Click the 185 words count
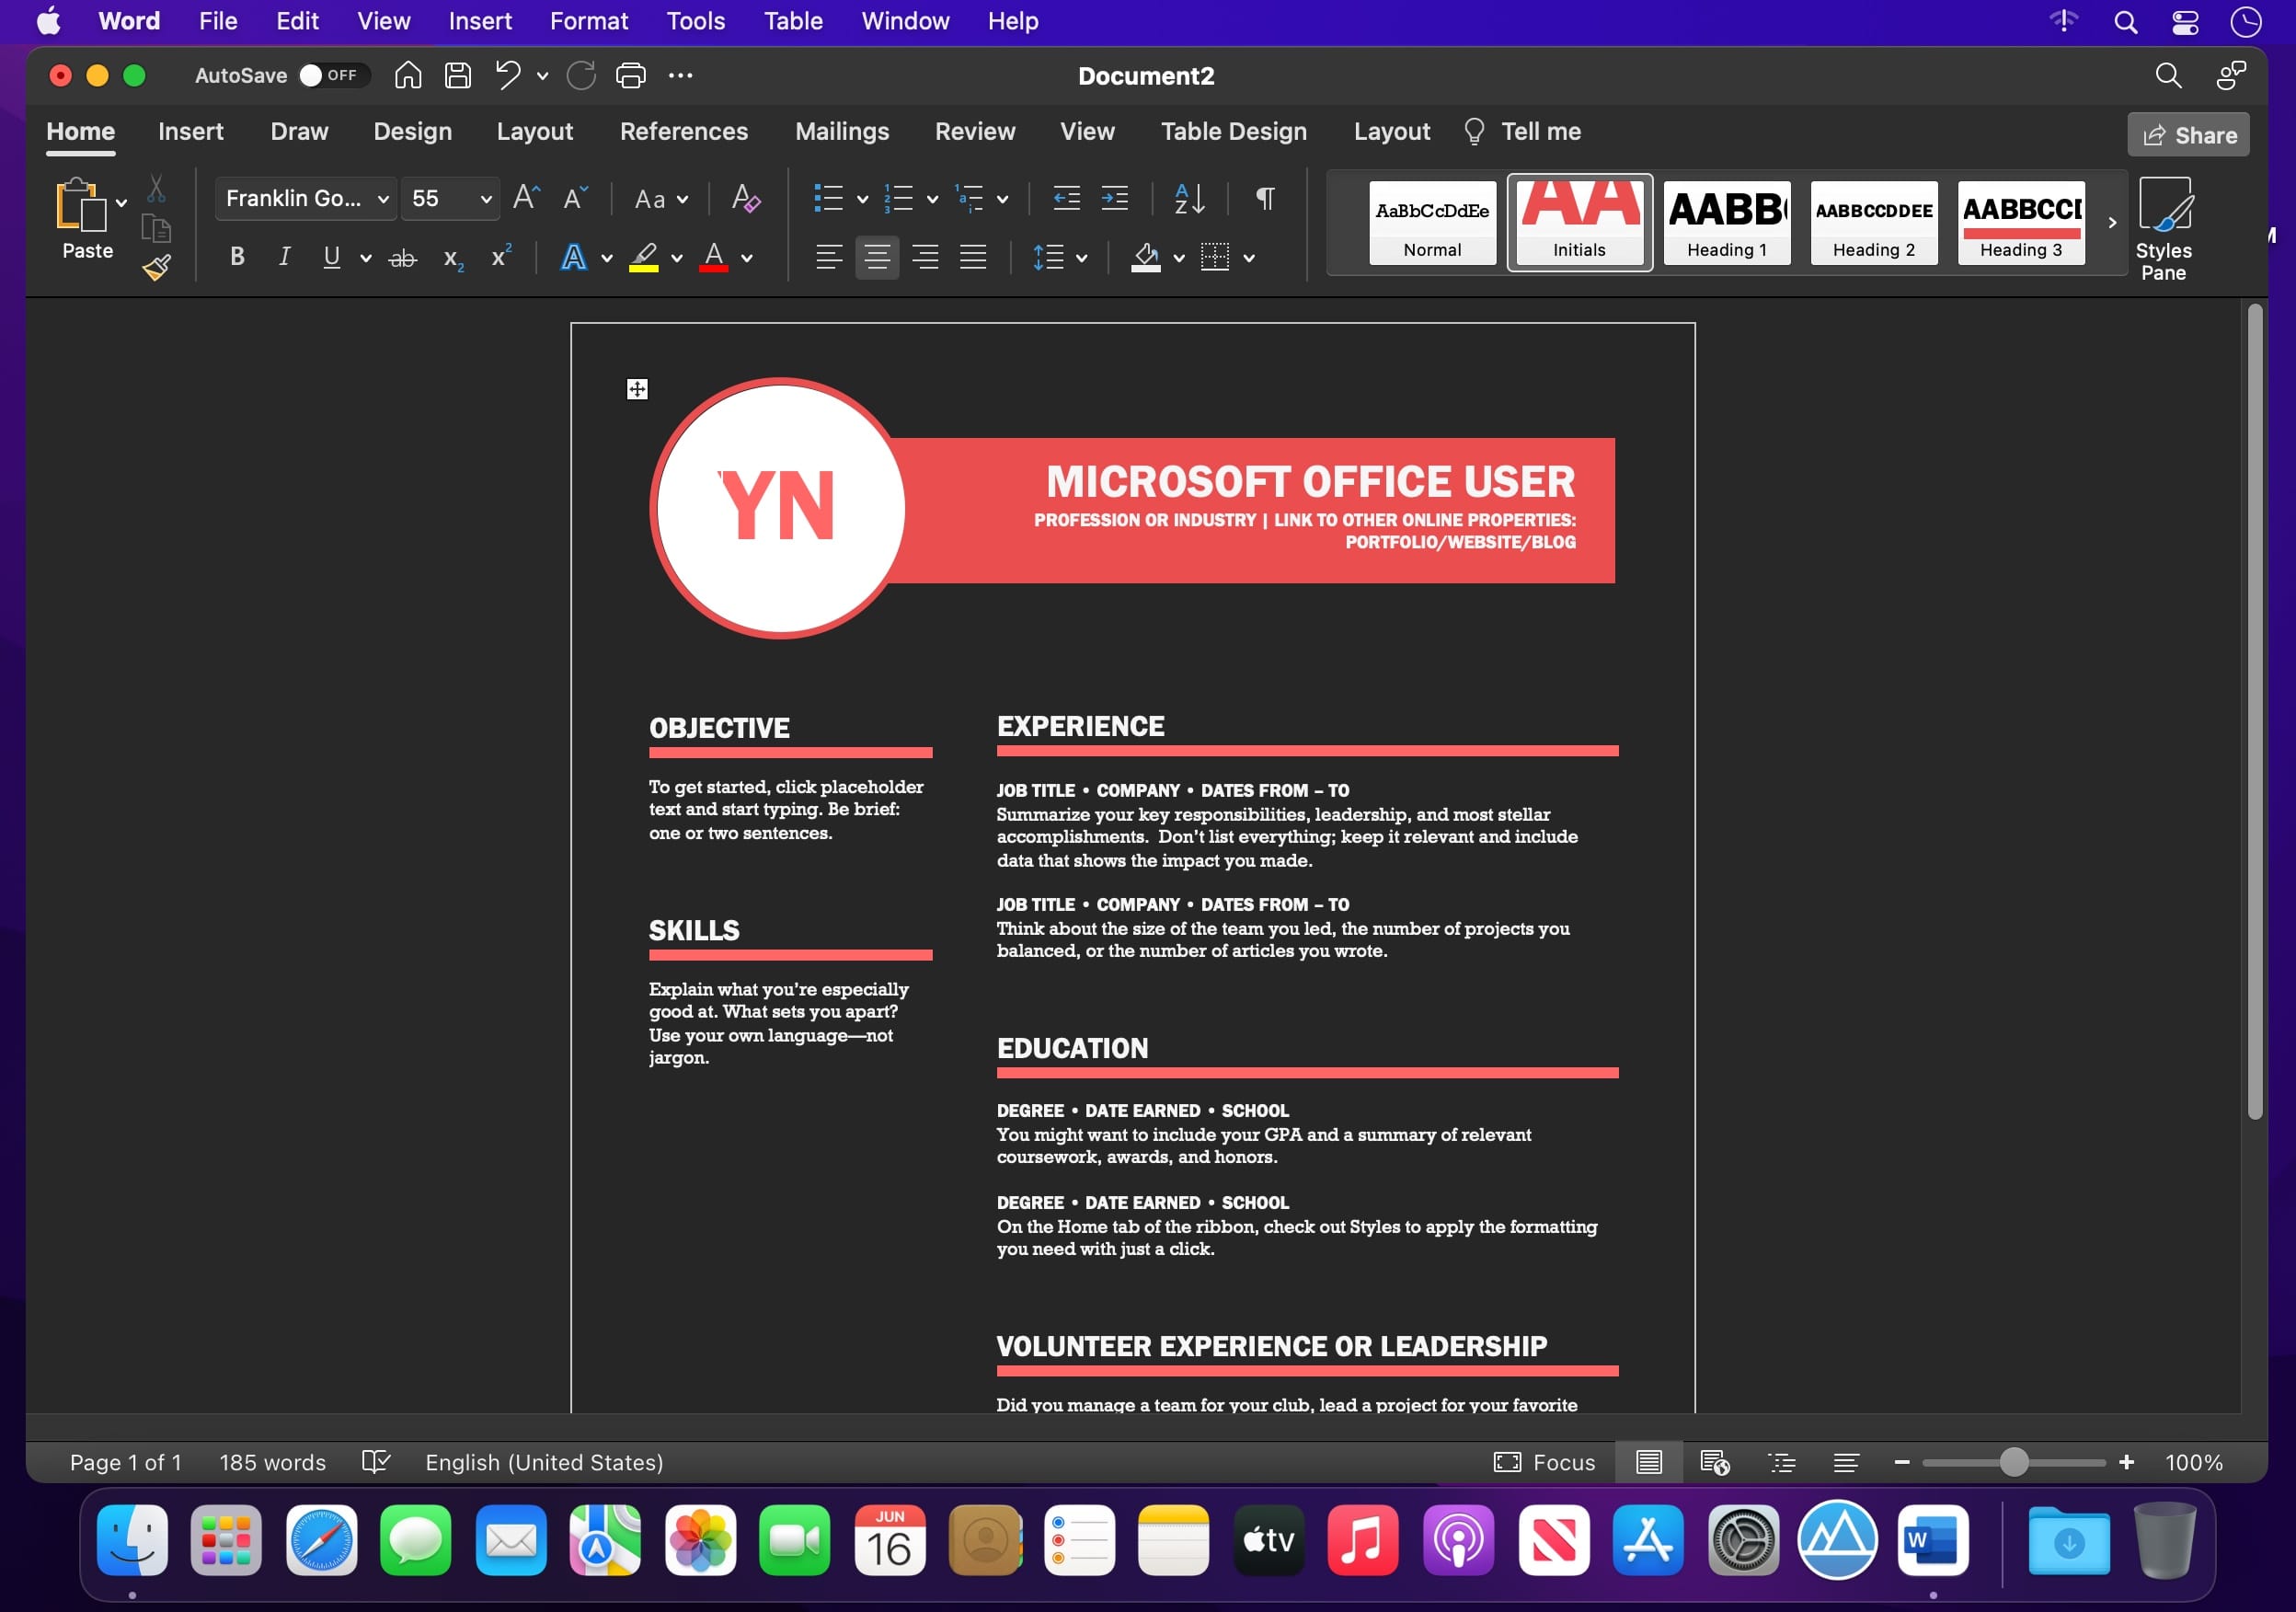This screenshot has width=2296, height=1612. tap(272, 1462)
